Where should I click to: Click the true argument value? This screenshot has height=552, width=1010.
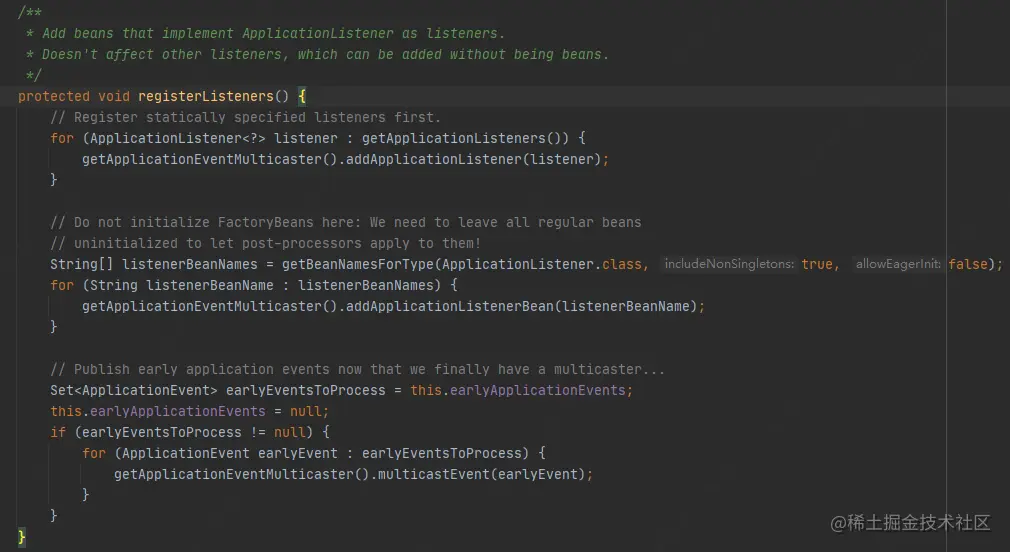tap(817, 264)
